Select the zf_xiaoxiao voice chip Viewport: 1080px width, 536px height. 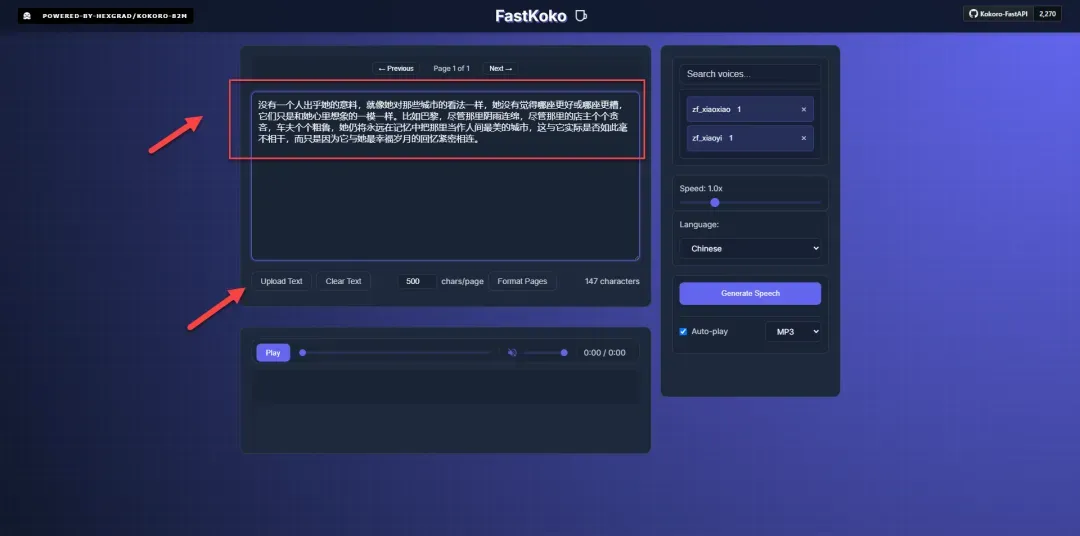coord(750,110)
